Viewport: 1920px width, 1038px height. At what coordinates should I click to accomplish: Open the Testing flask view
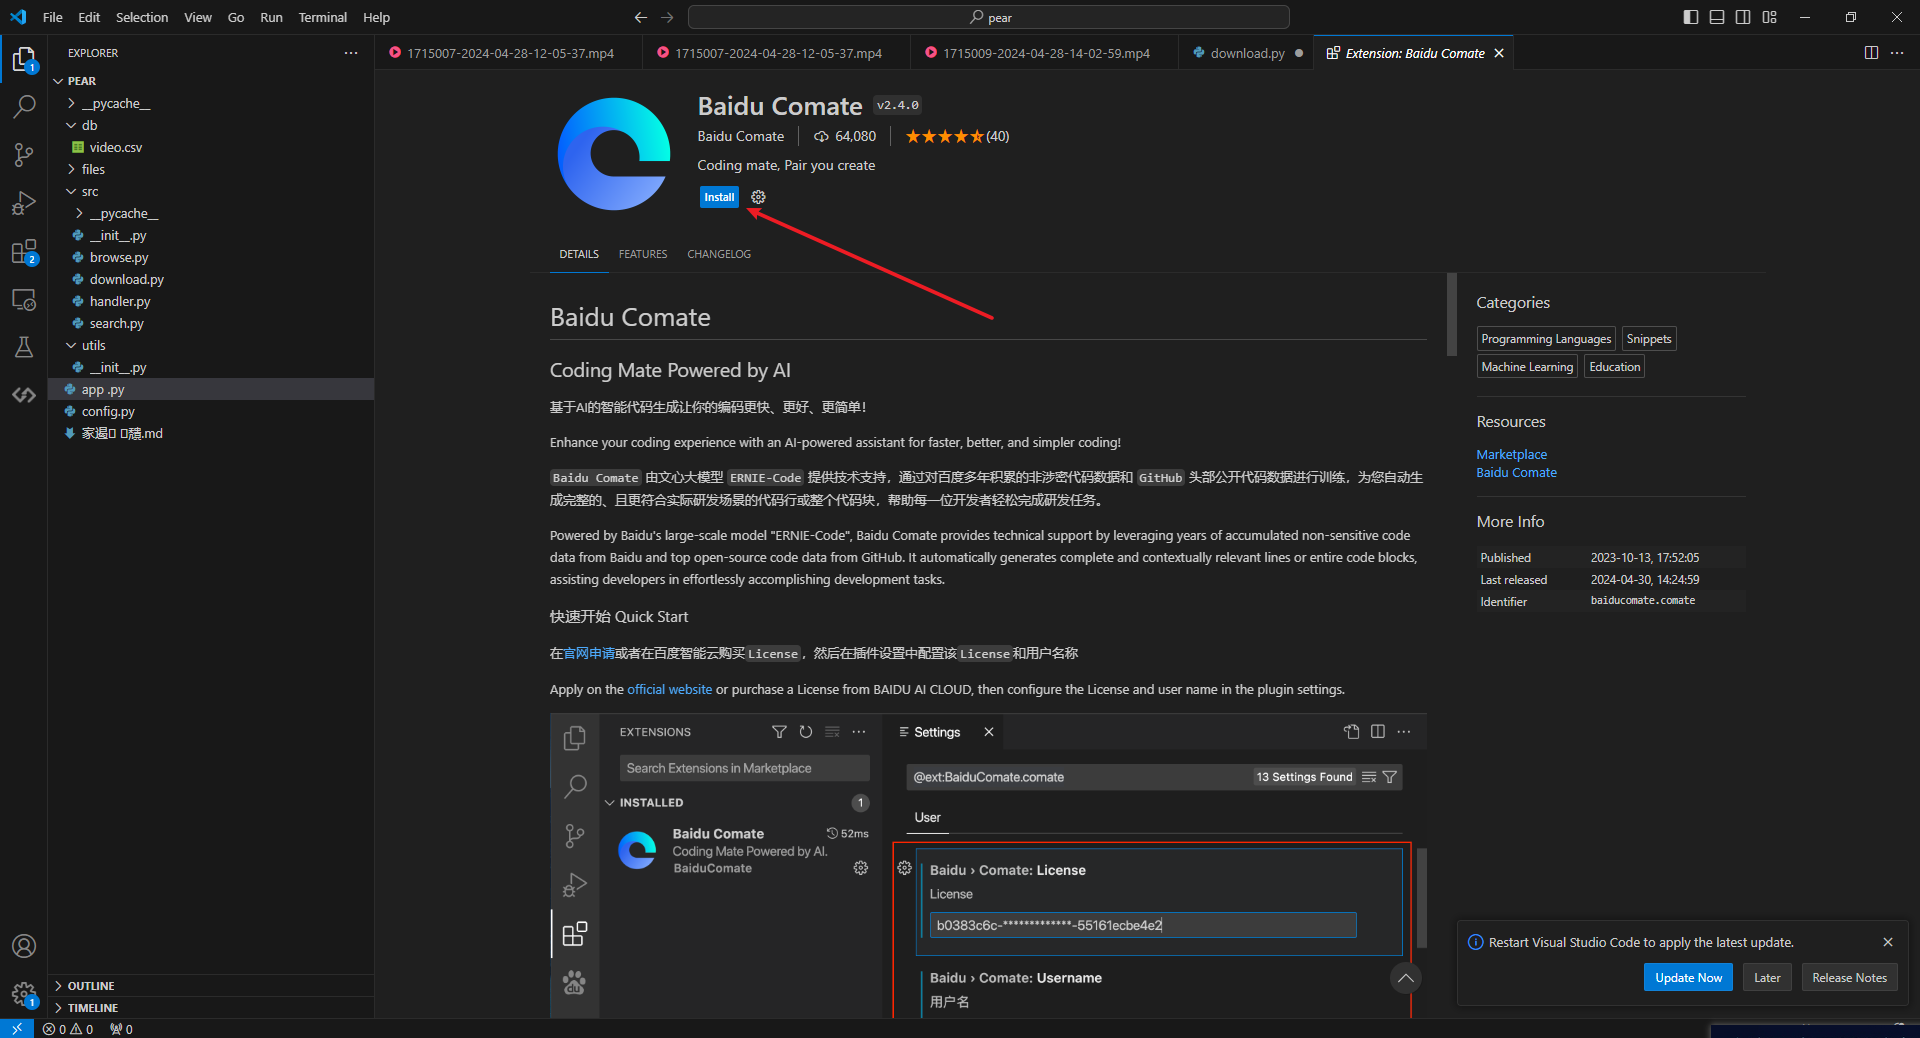(24, 347)
